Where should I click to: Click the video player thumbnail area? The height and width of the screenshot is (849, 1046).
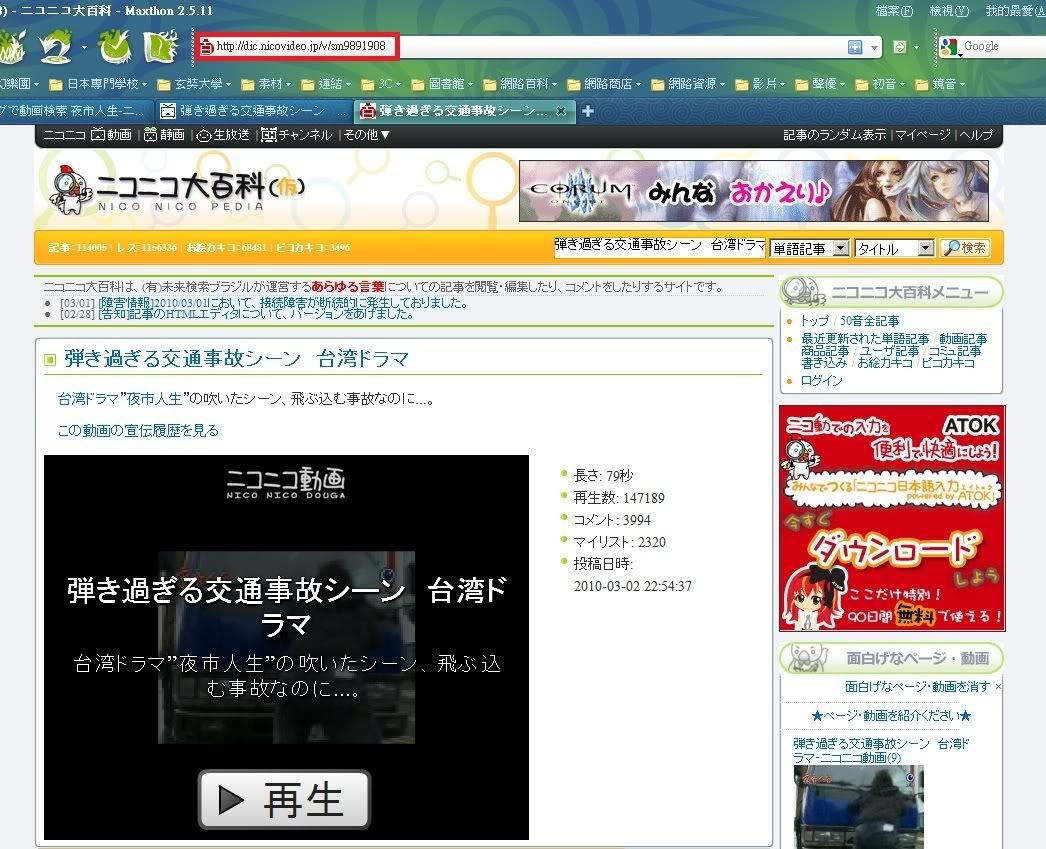286,648
